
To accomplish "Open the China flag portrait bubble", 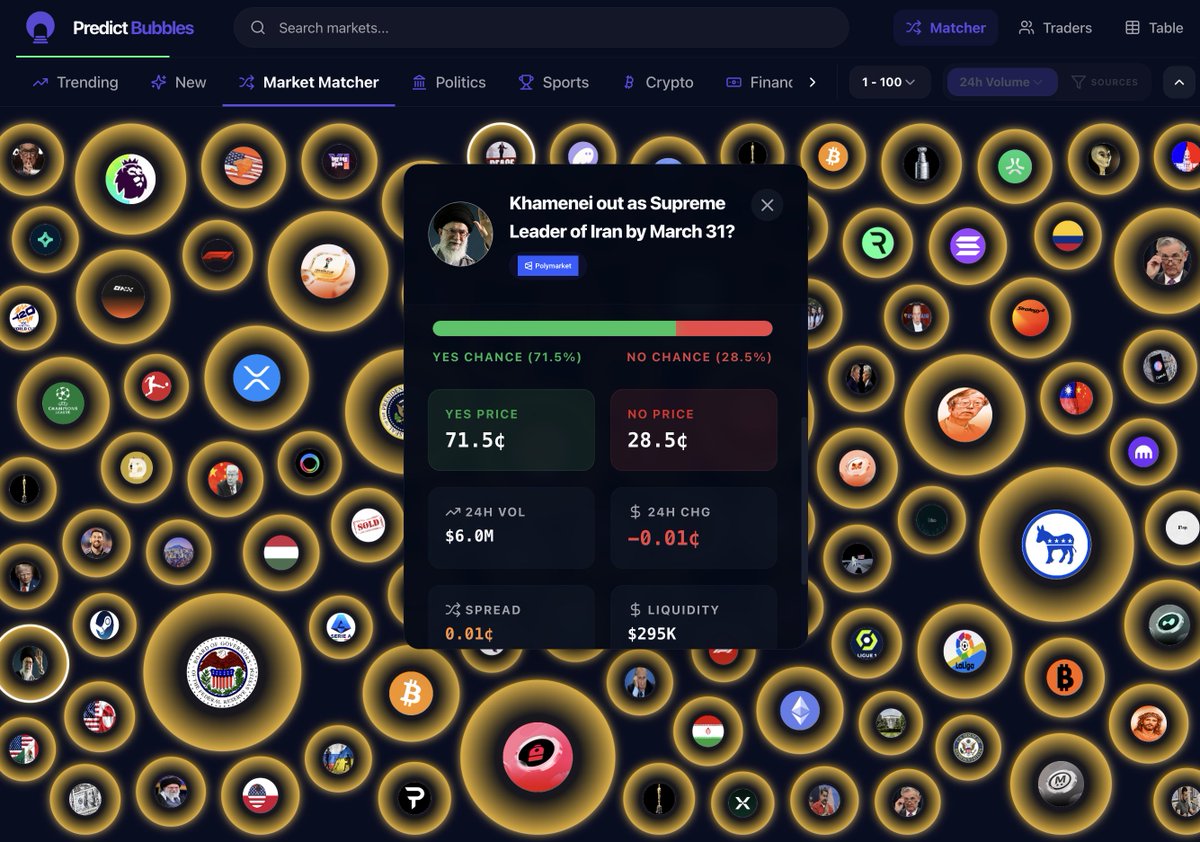I will [225, 479].
